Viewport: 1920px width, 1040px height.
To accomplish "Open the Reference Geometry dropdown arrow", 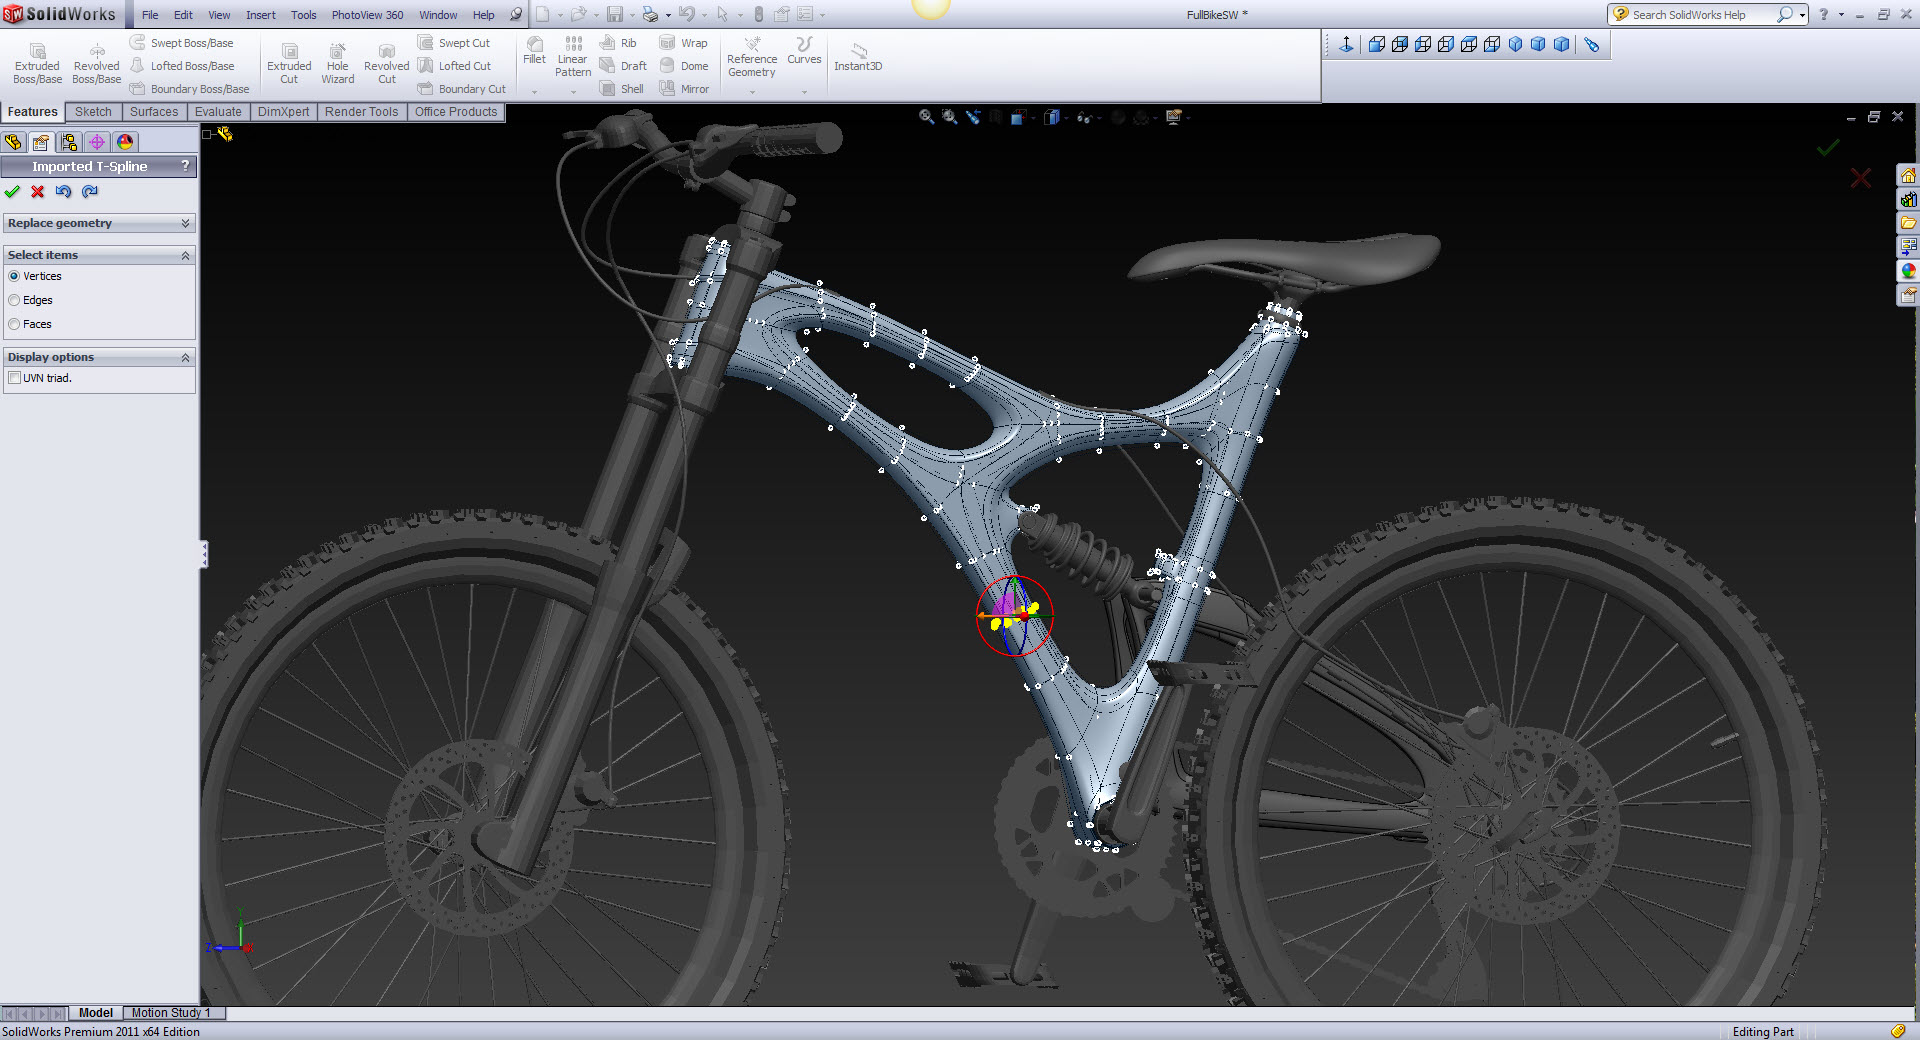I will point(752,91).
